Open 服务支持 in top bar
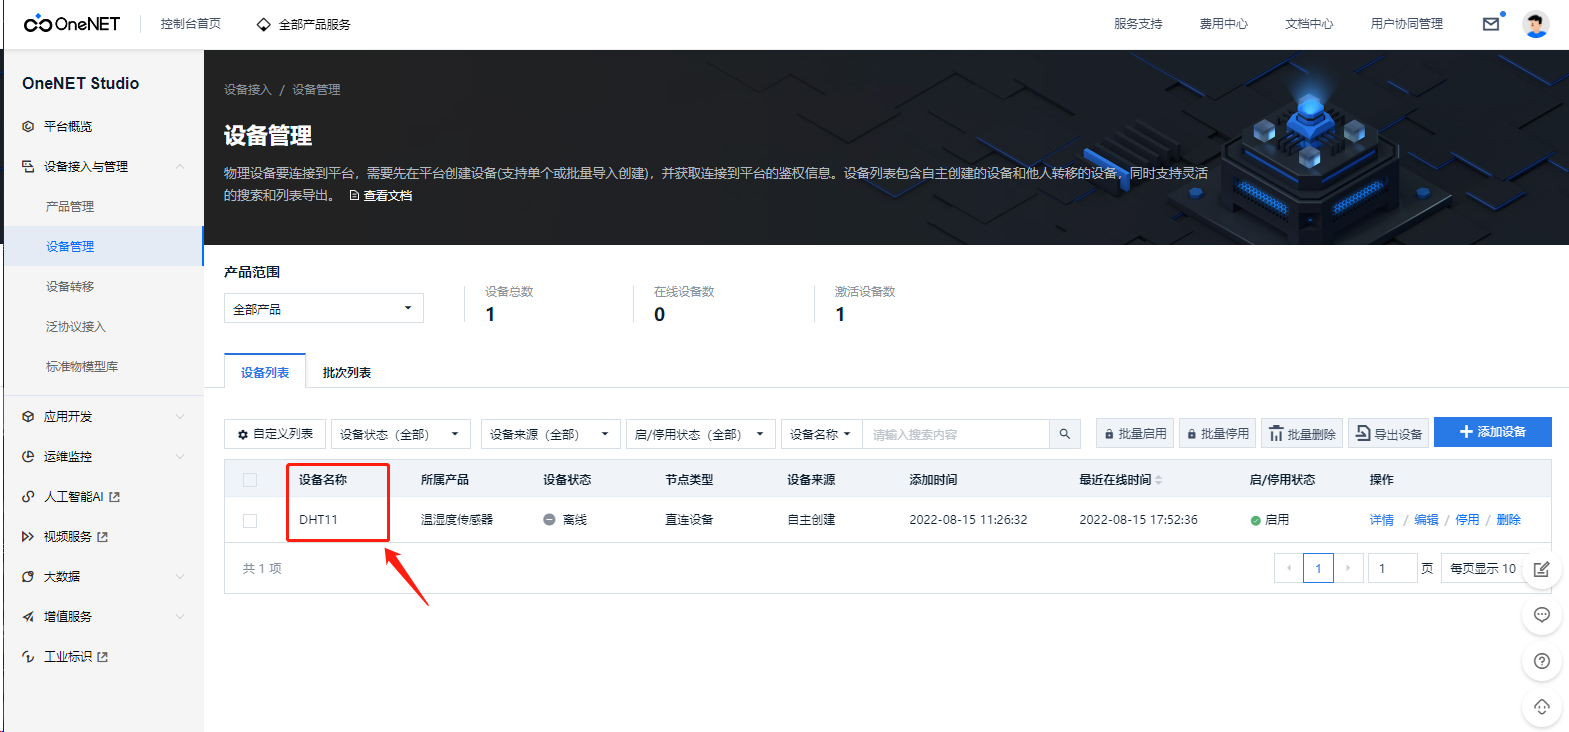 pos(1138,24)
